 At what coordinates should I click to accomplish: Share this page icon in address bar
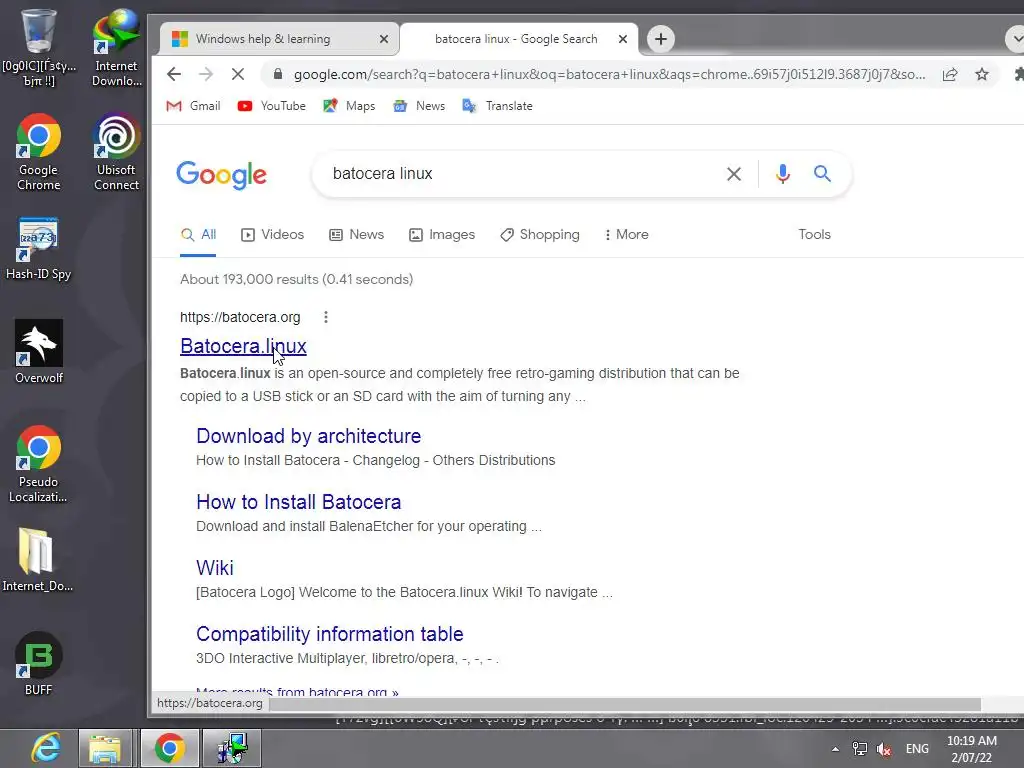pos(950,74)
